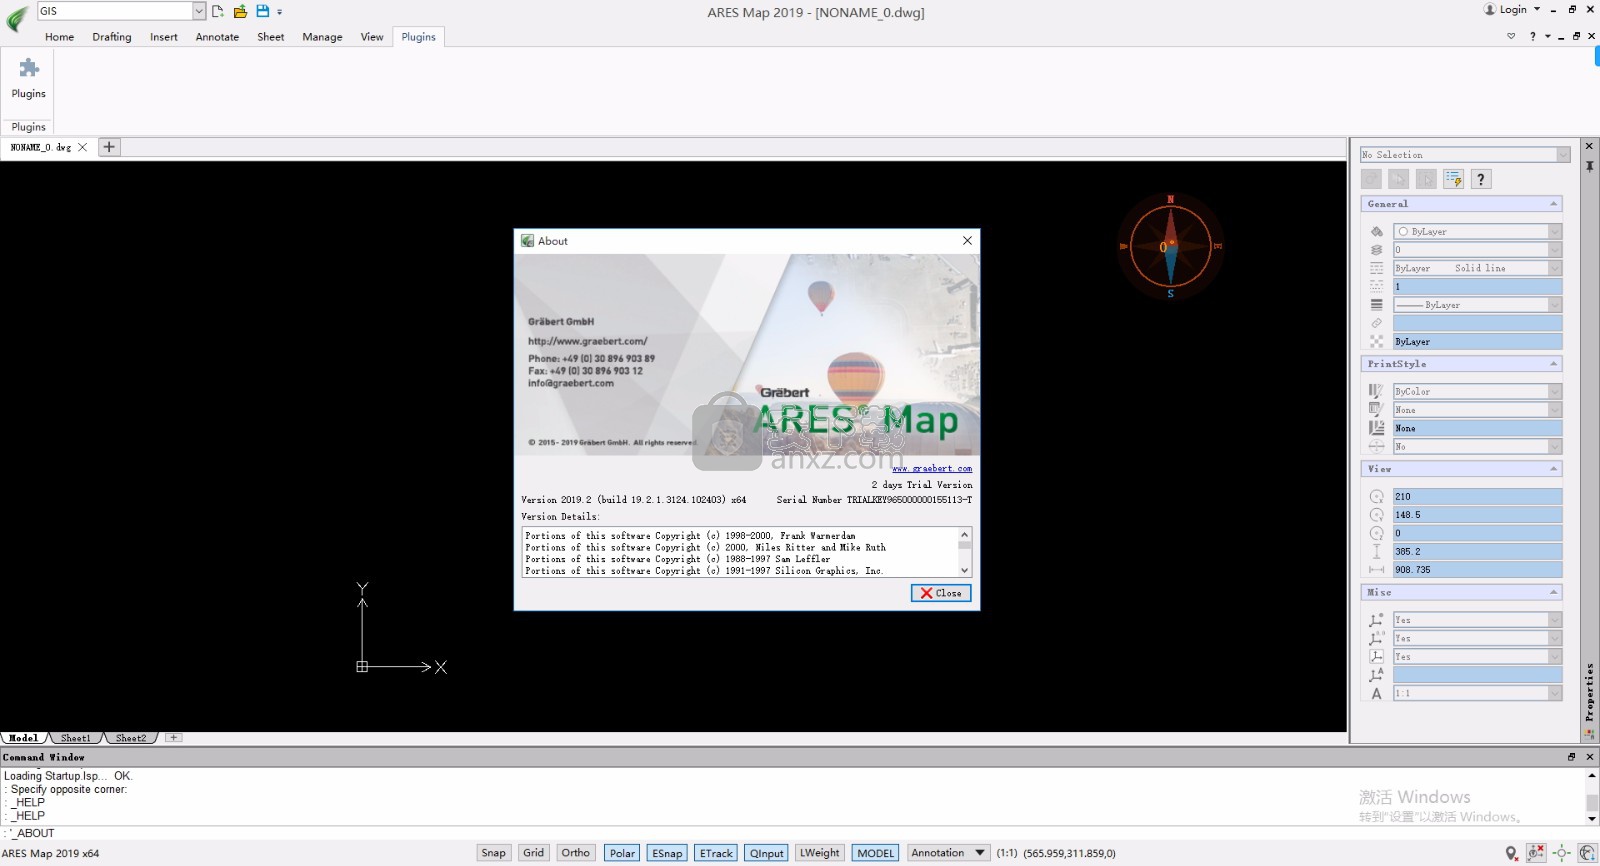Image resolution: width=1600 pixels, height=866 pixels.
Task: Click the green crosshair icon in the status bar
Action: tap(1561, 853)
